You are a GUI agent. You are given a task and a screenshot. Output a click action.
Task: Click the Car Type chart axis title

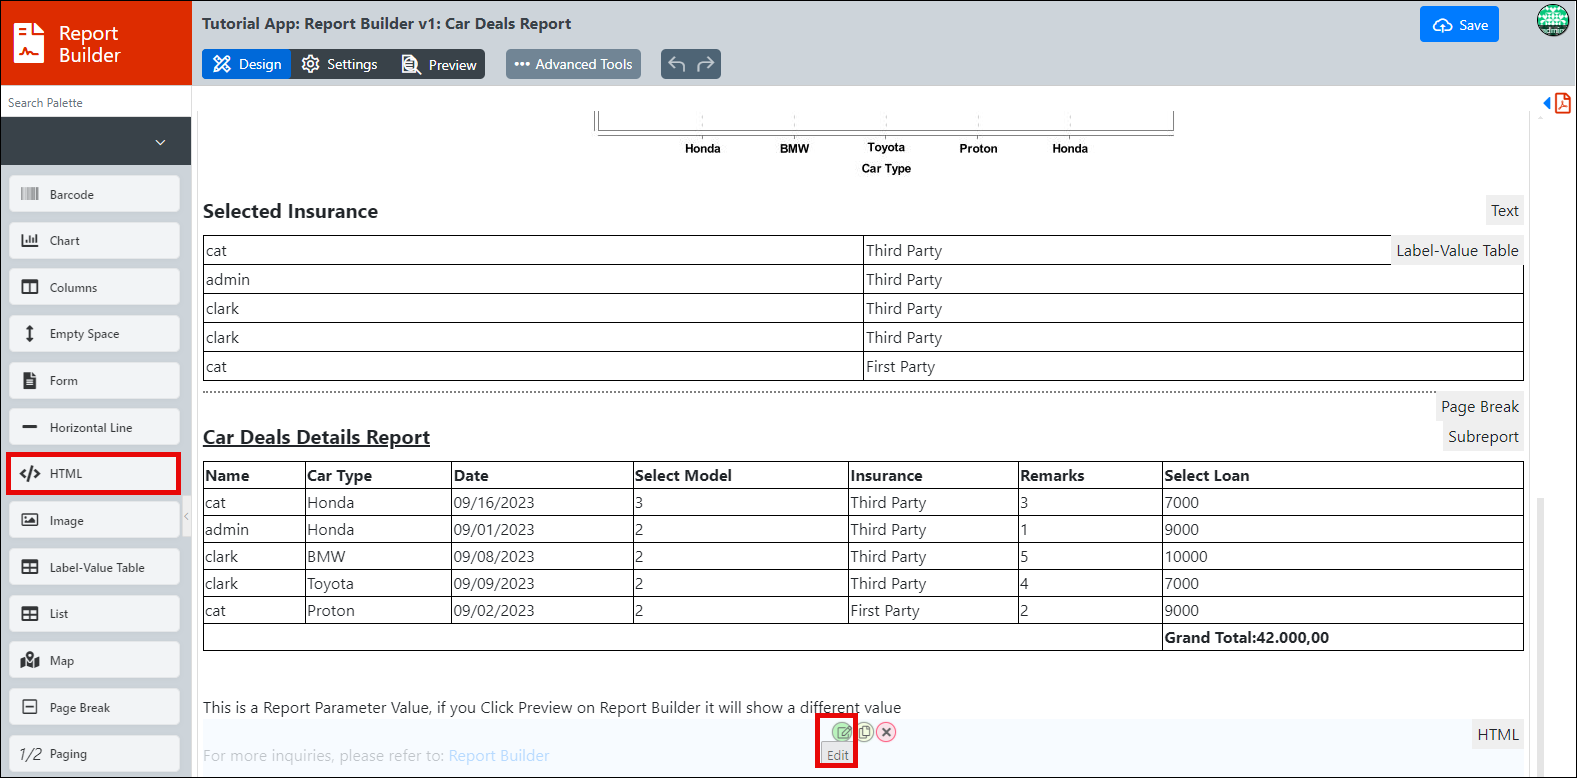point(886,169)
